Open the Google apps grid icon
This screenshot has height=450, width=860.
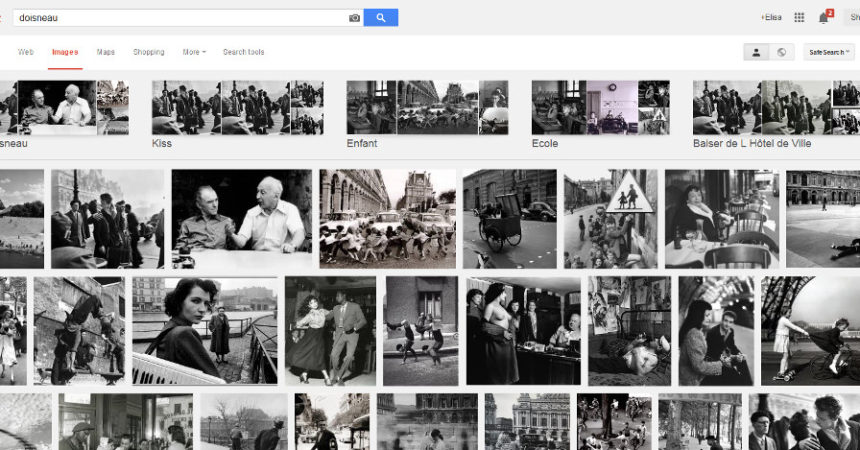(x=799, y=18)
